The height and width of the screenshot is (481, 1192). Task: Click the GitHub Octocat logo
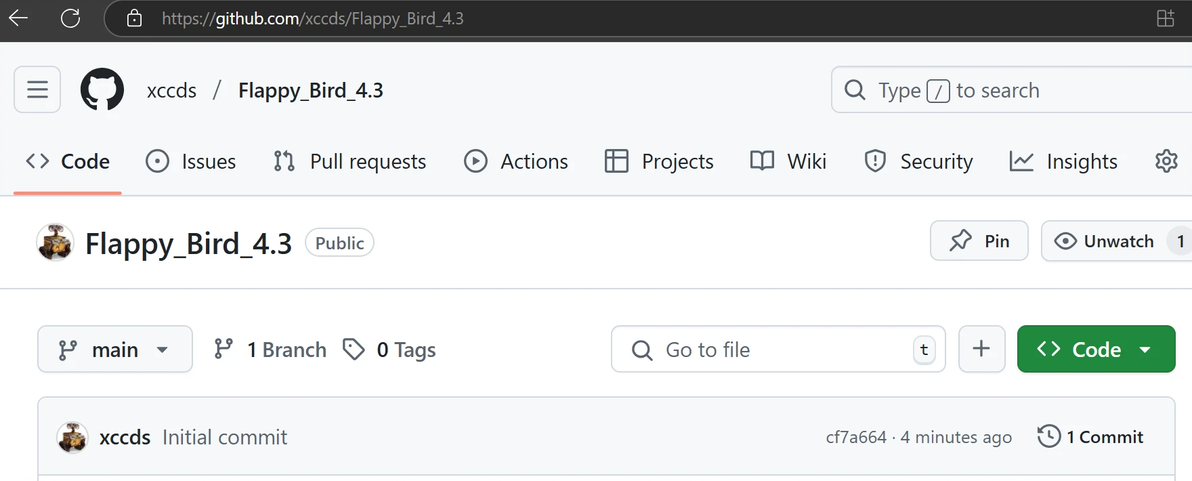(x=102, y=90)
